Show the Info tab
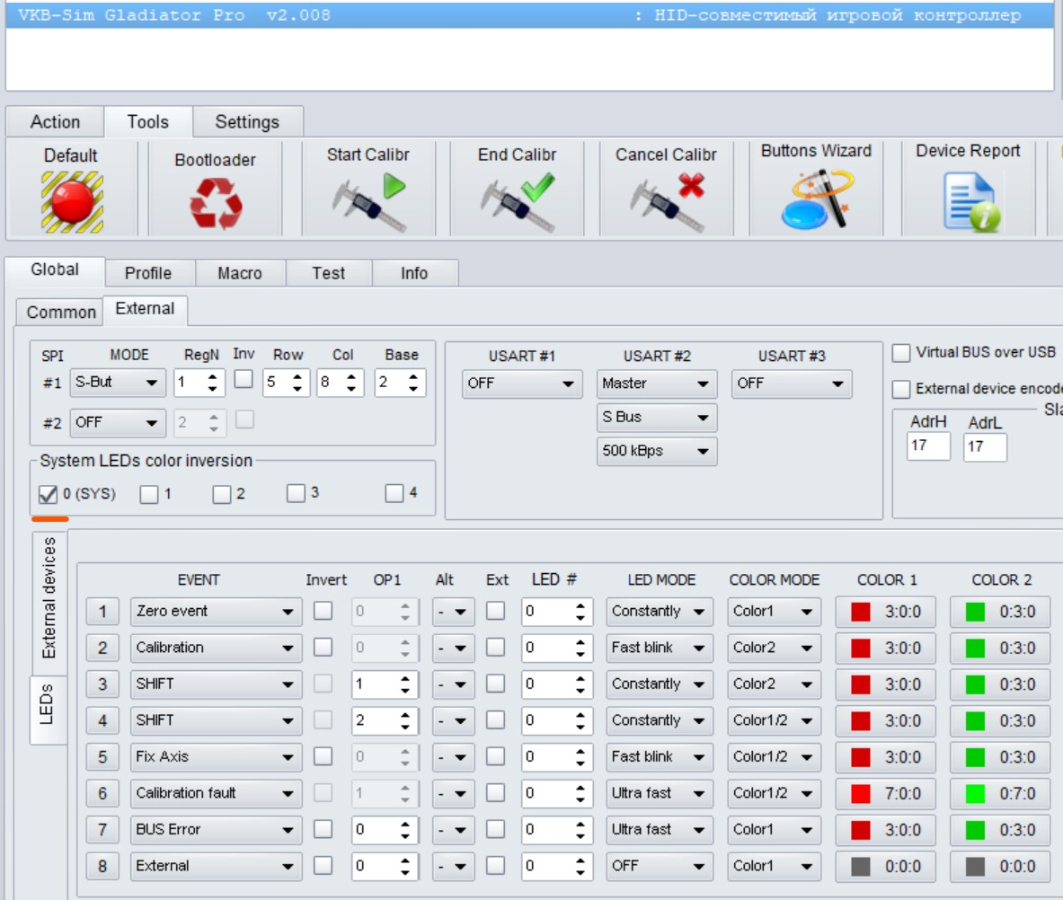Image resolution: width=1063 pixels, height=900 pixels. coord(414,273)
